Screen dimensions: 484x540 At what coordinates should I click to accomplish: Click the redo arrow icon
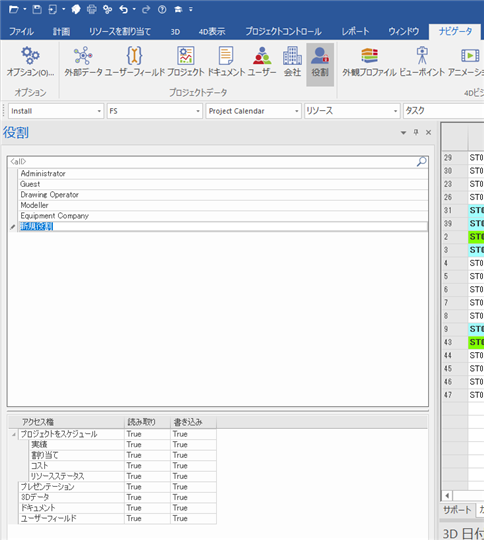point(146,9)
